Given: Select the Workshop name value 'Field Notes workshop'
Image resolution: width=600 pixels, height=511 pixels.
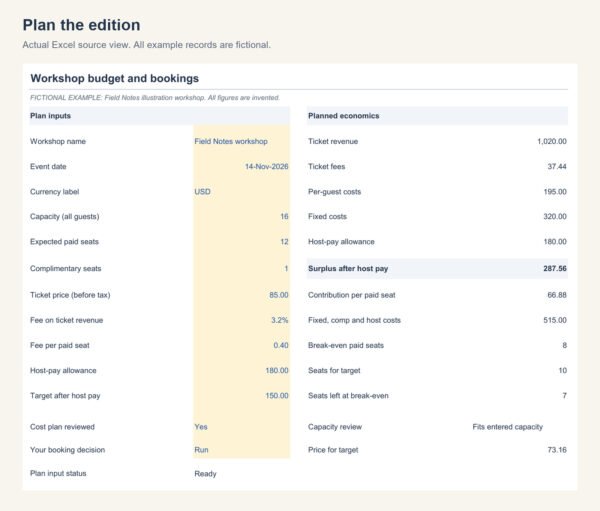Looking at the screenshot, I should [x=231, y=141].
